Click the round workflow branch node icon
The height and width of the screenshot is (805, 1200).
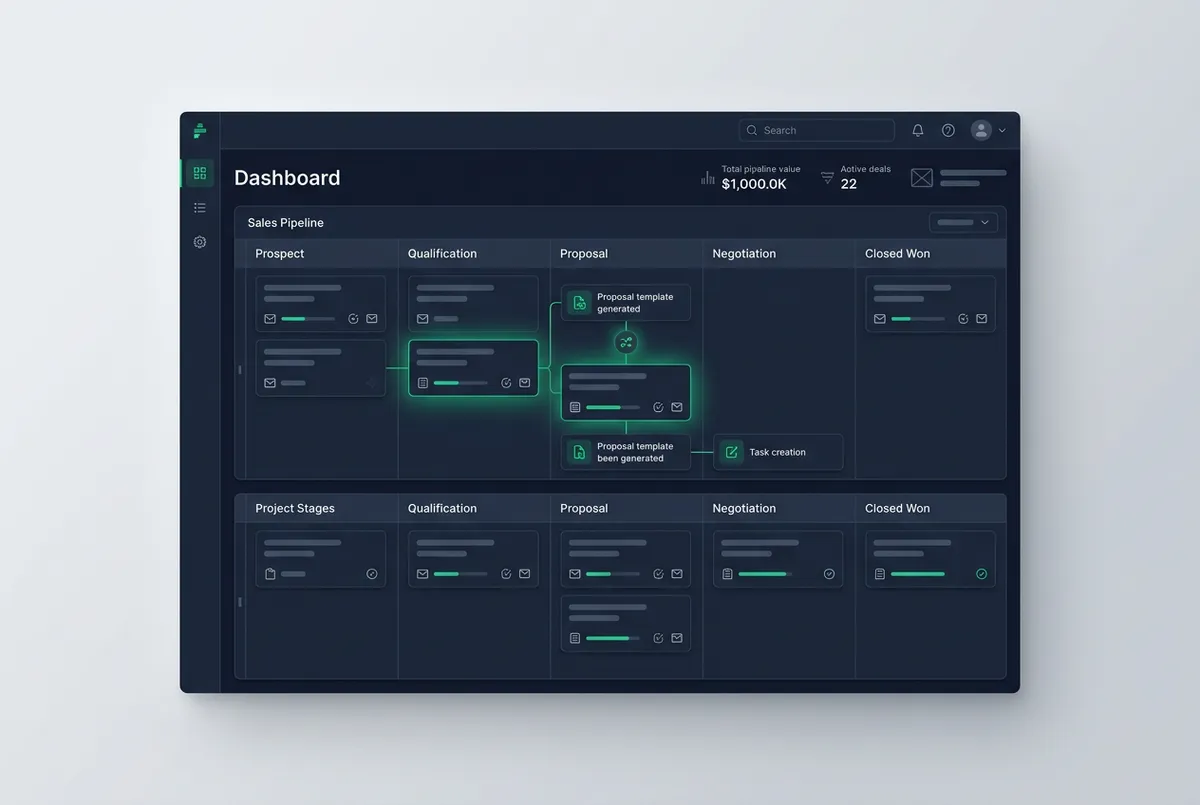[626, 343]
